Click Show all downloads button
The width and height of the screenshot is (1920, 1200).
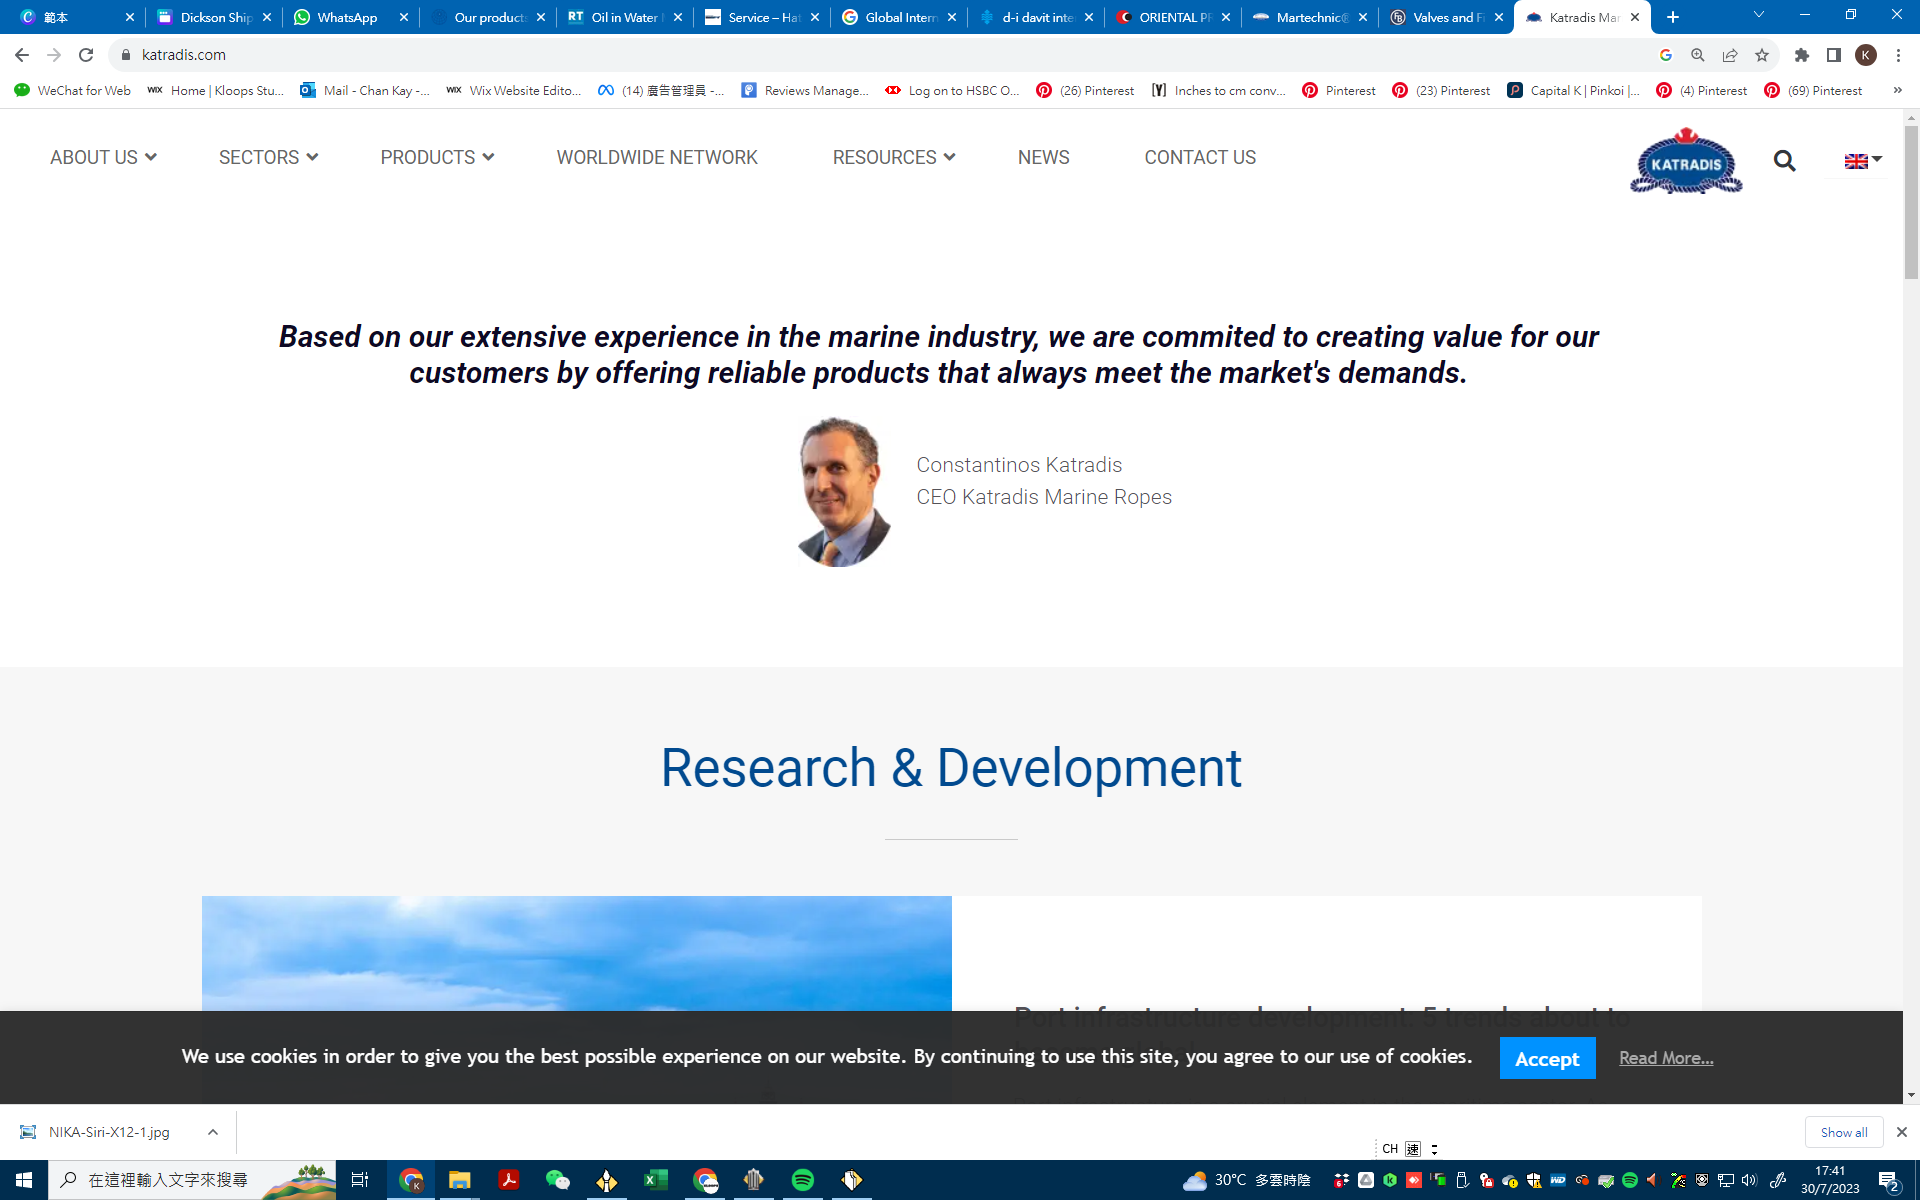[1843, 1132]
